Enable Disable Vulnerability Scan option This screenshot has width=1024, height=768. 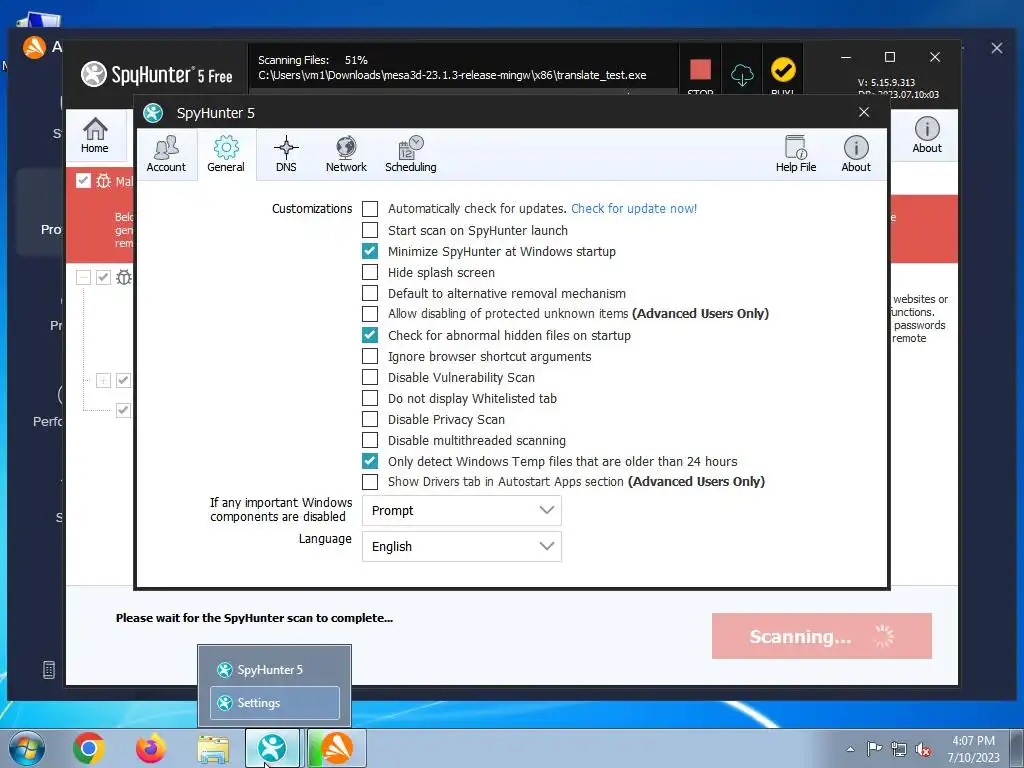pyautogui.click(x=370, y=377)
